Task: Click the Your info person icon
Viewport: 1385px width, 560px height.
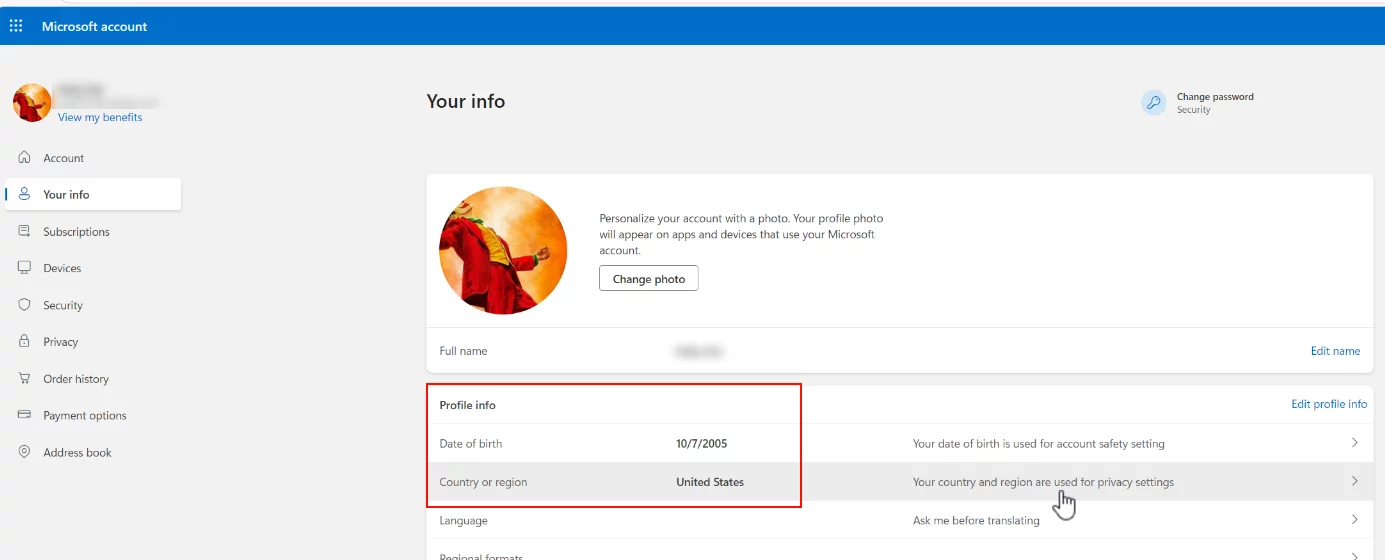Action: pyautogui.click(x=25, y=194)
